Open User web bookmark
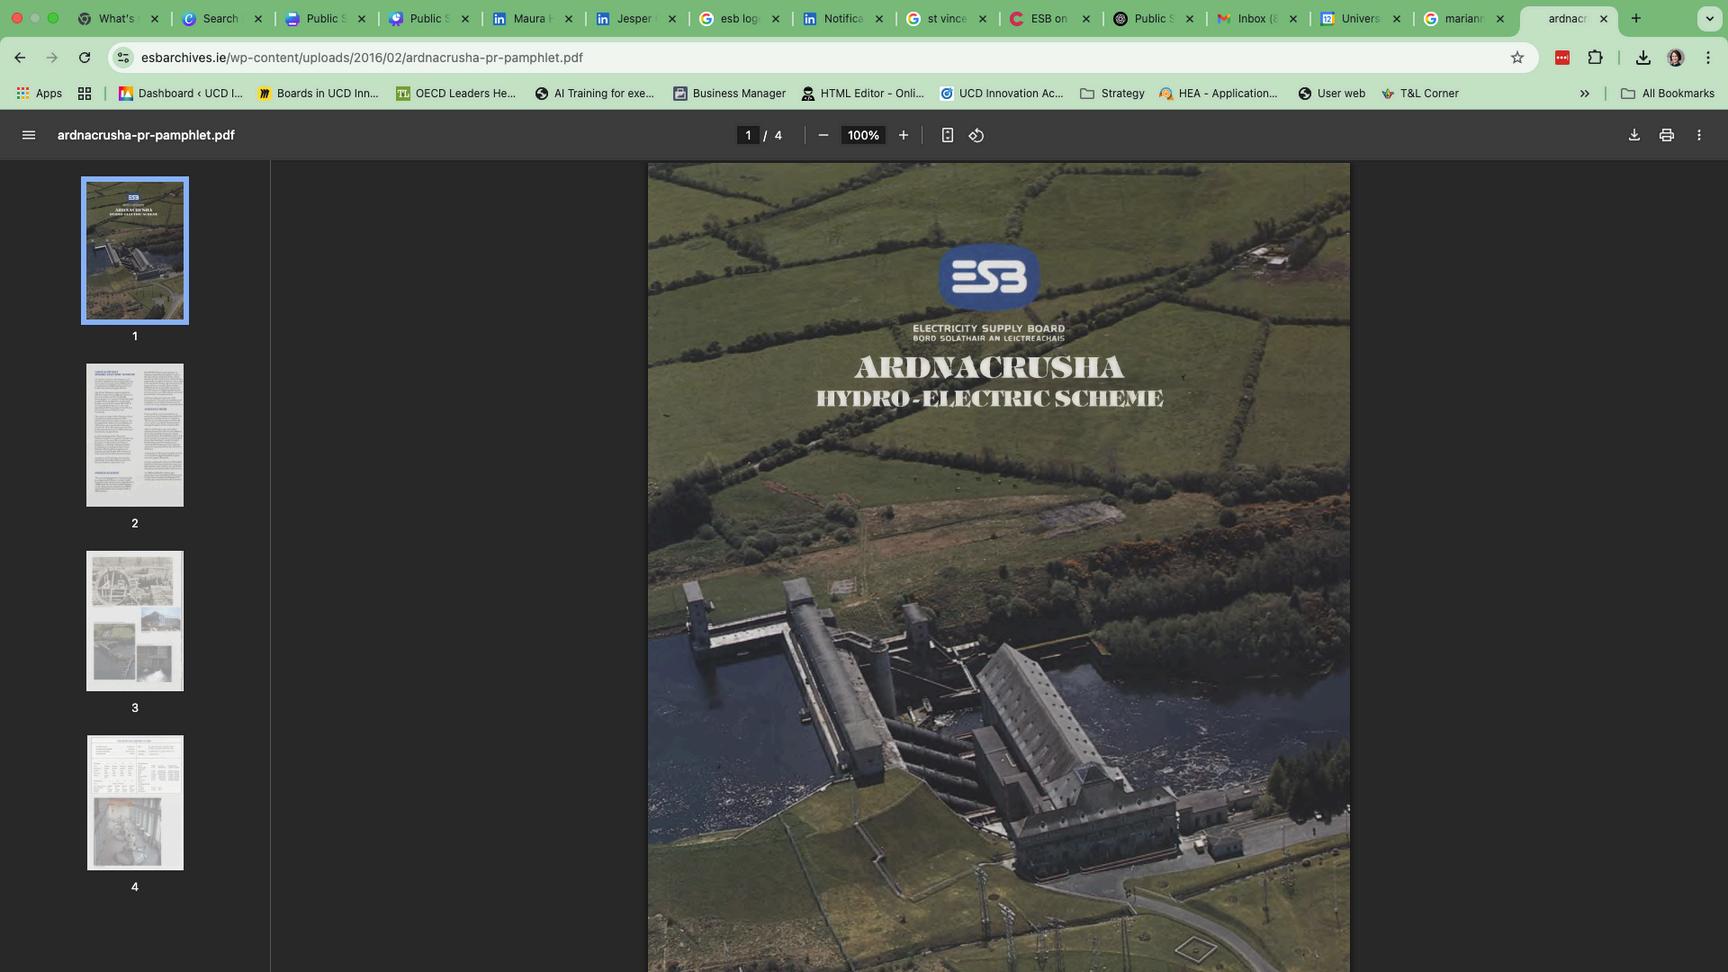This screenshot has width=1728, height=972. (x=1331, y=93)
